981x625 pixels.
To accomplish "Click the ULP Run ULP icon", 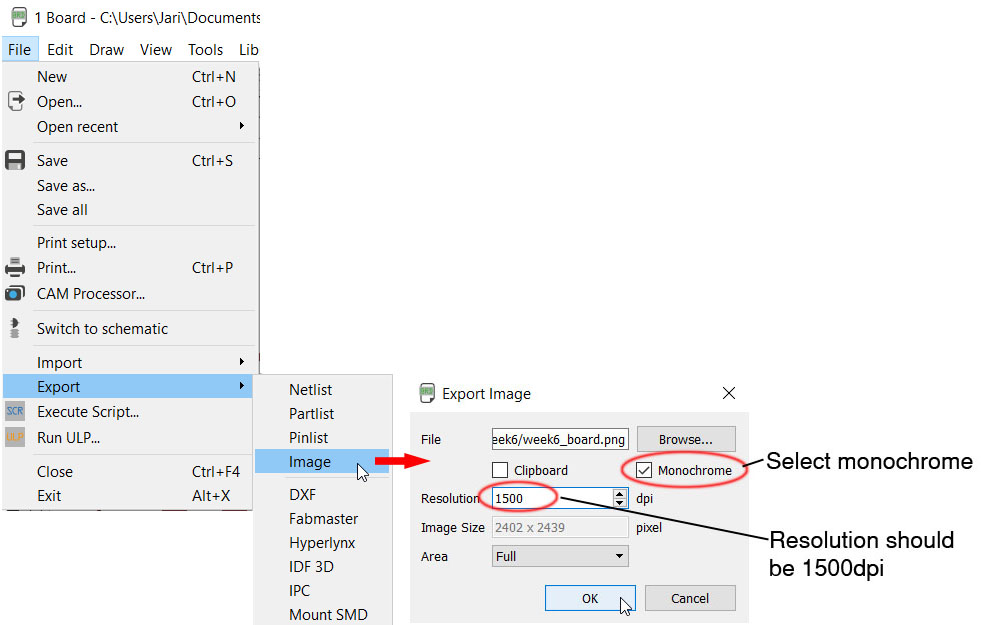I will tap(15, 437).
